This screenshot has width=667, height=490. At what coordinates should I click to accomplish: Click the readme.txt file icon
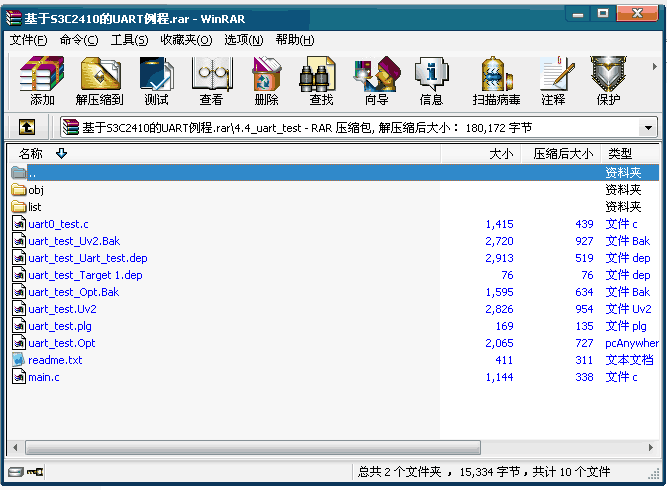click(19, 360)
